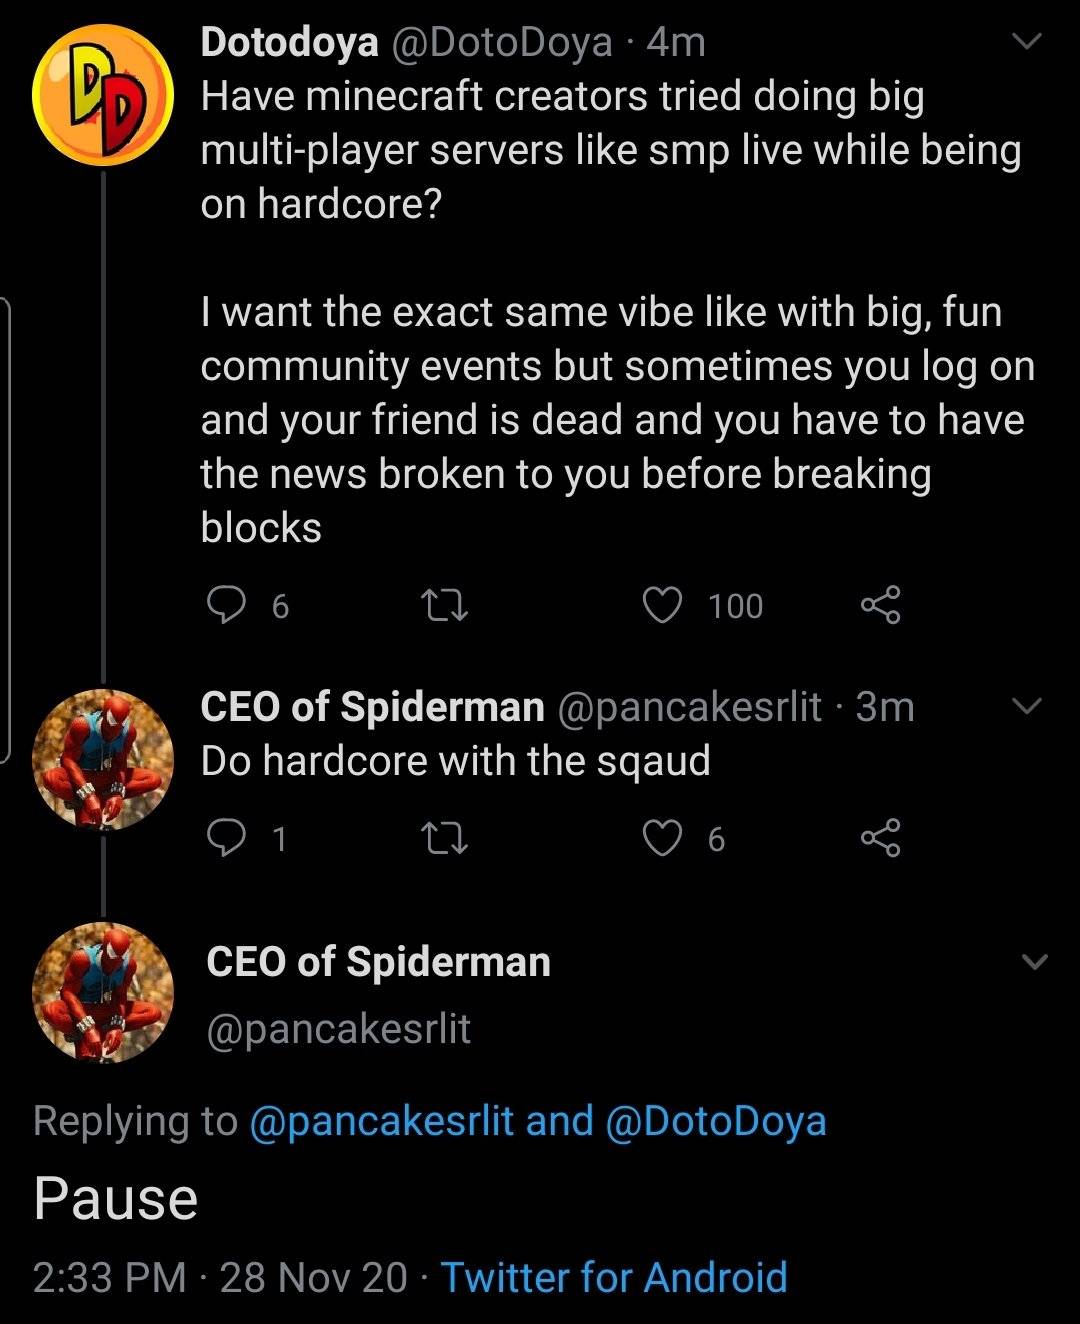Open Spiderman avatar on the 'Pause' tweet
The image size is (1080, 1324).
103,992
